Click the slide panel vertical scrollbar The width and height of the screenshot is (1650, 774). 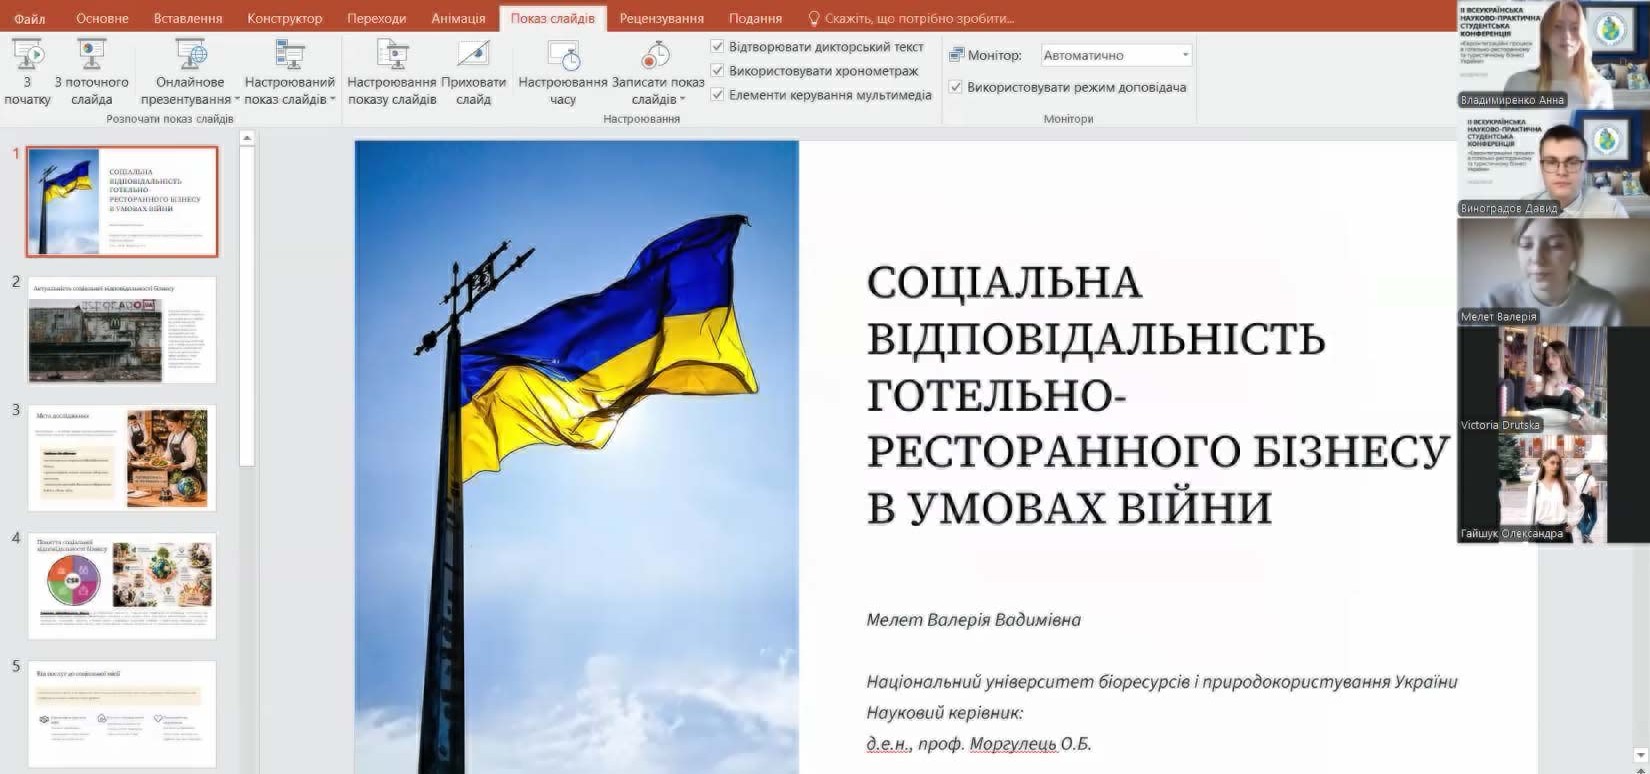247,300
